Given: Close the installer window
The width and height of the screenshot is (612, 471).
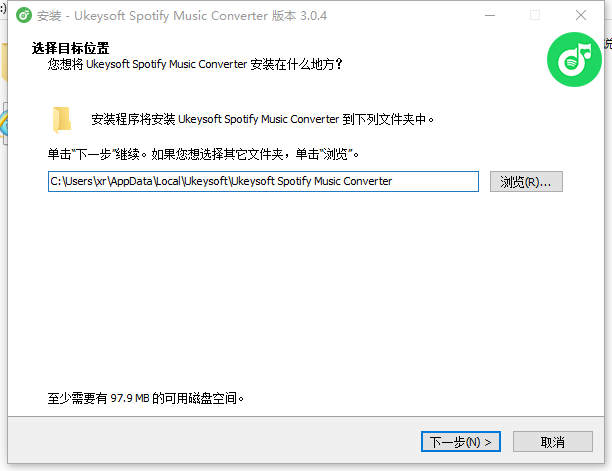Looking at the screenshot, I should click(581, 16).
